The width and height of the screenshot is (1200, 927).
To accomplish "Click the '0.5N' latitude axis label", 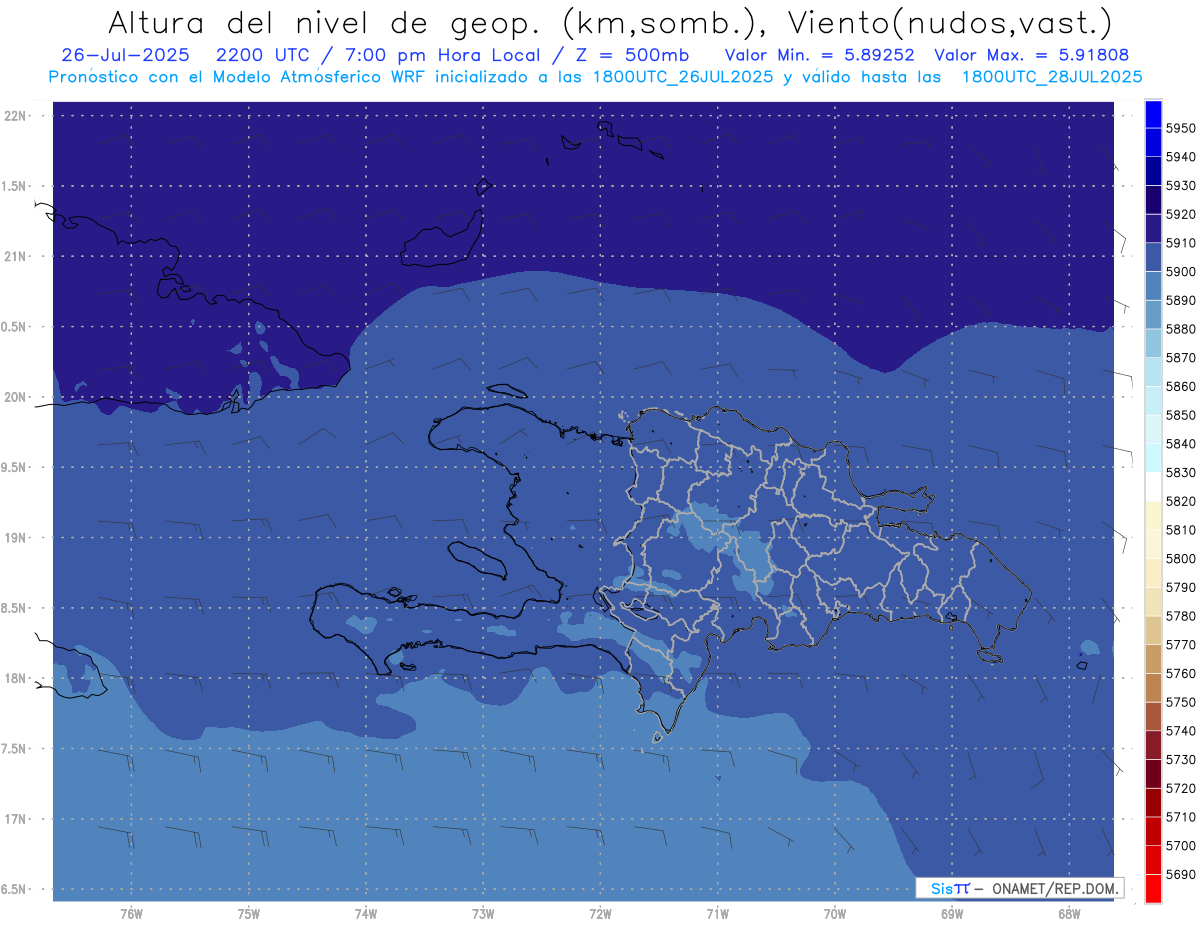I will point(14,327).
